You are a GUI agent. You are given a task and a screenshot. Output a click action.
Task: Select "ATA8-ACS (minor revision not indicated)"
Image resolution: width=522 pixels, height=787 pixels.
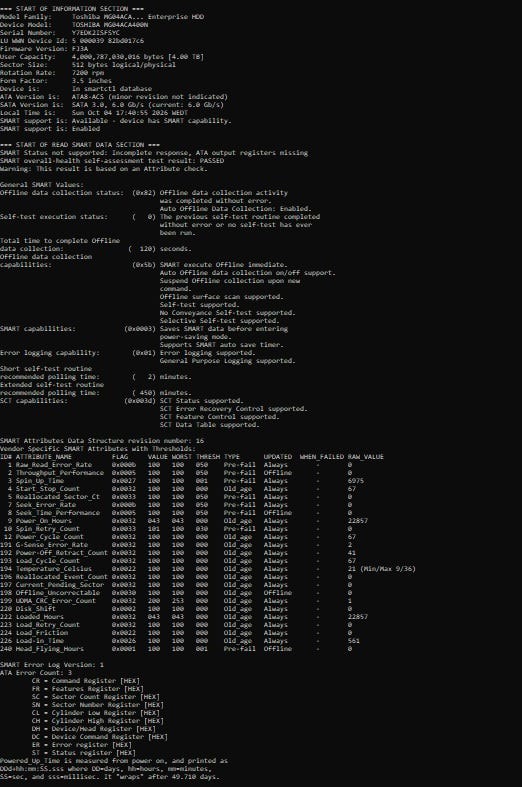click(x=150, y=97)
